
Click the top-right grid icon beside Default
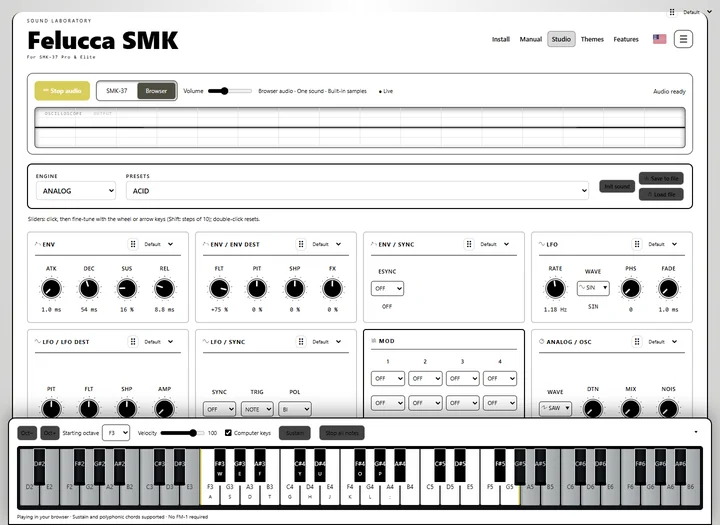(672, 12)
